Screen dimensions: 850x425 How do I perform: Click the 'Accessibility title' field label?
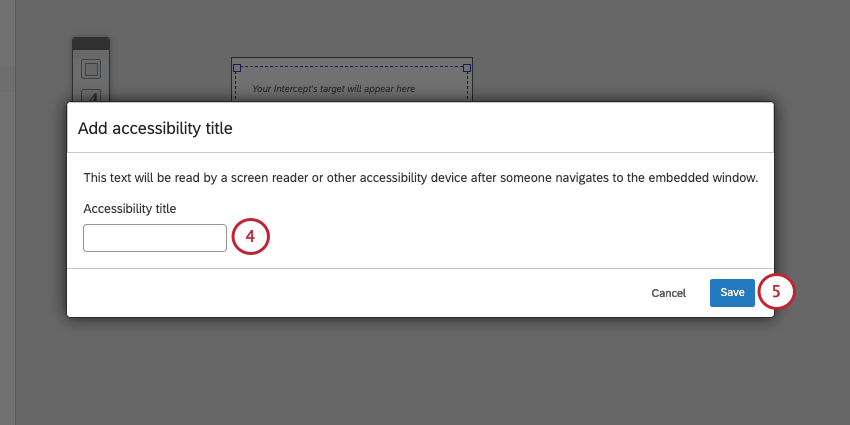[x=130, y=209]
